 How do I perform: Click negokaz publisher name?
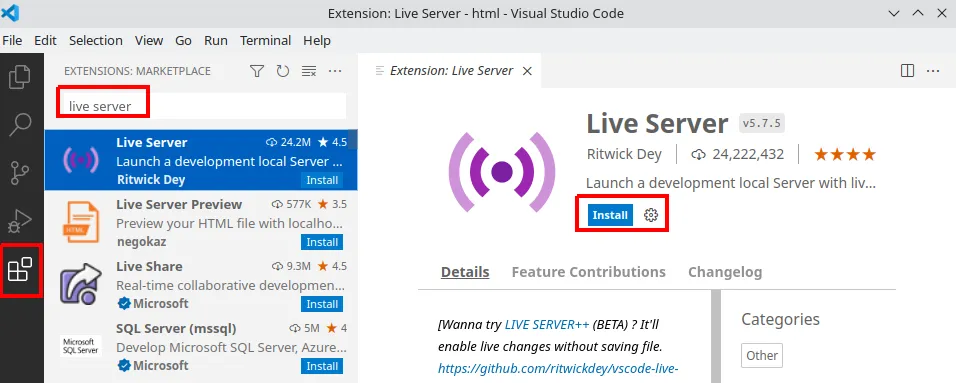coord(141,242)
